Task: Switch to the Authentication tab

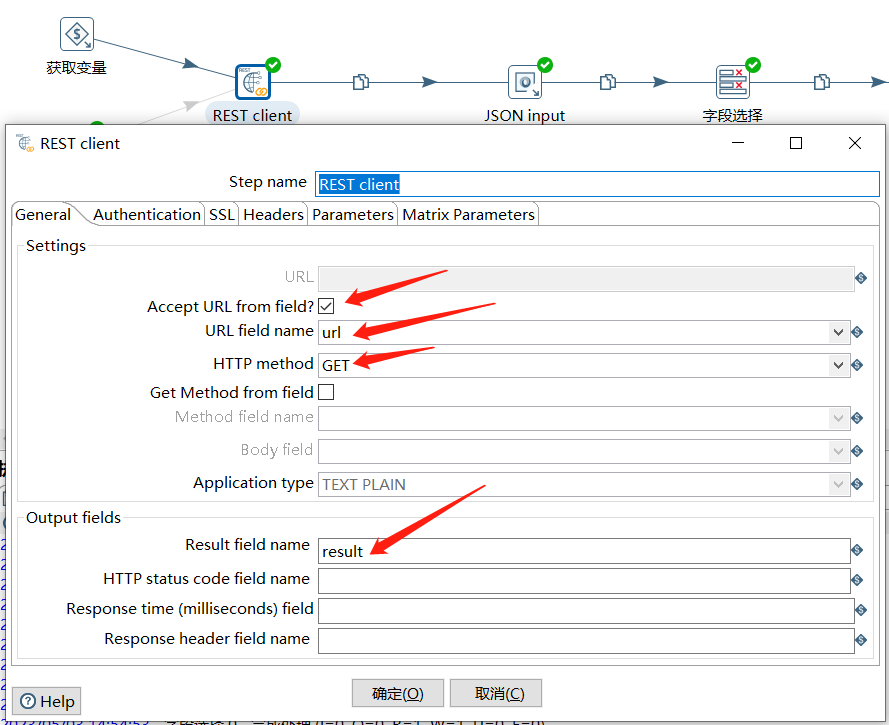Action: pos(146,213)
